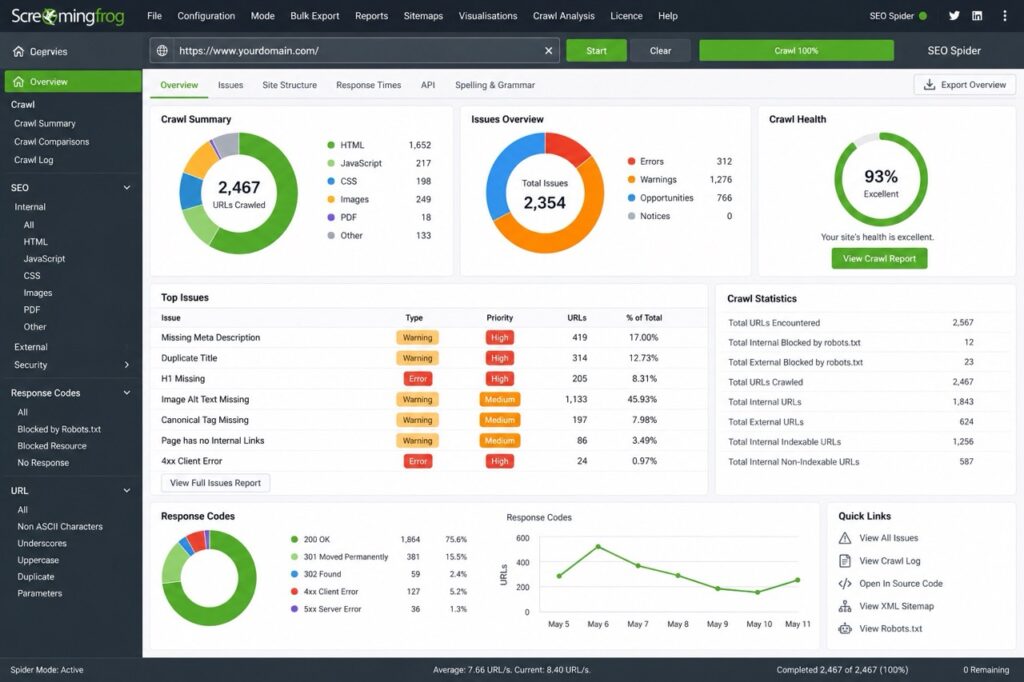
Task: Switch to the Site Structure tab
Action: coord(289,85)
